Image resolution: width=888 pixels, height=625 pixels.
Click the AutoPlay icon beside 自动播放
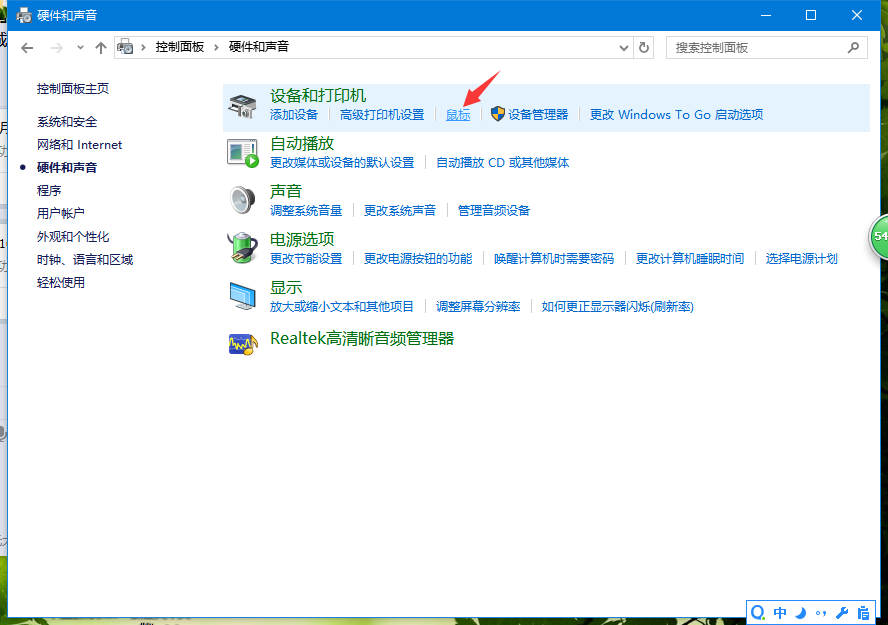coord(242,150)
